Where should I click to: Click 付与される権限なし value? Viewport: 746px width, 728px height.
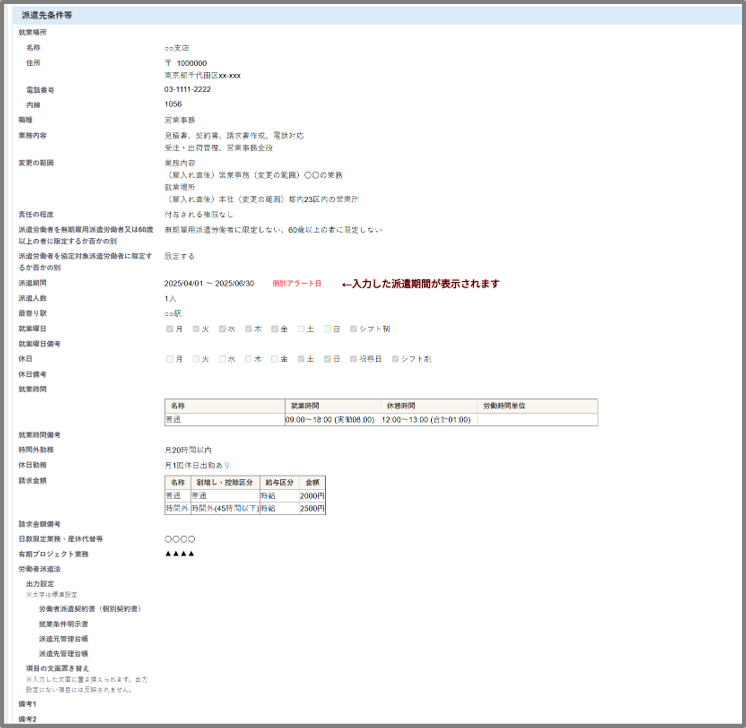[199, 215]
